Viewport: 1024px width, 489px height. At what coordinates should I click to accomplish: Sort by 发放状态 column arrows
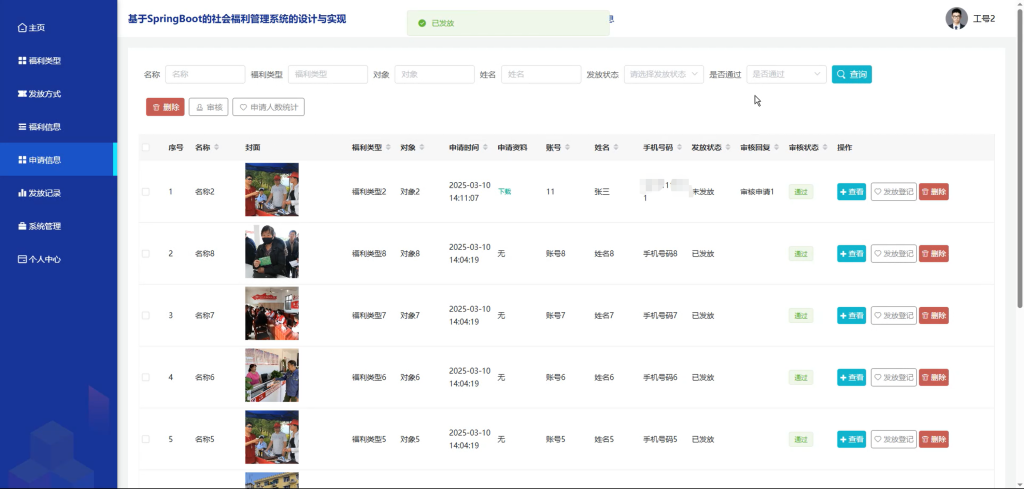tap(728, 148)
